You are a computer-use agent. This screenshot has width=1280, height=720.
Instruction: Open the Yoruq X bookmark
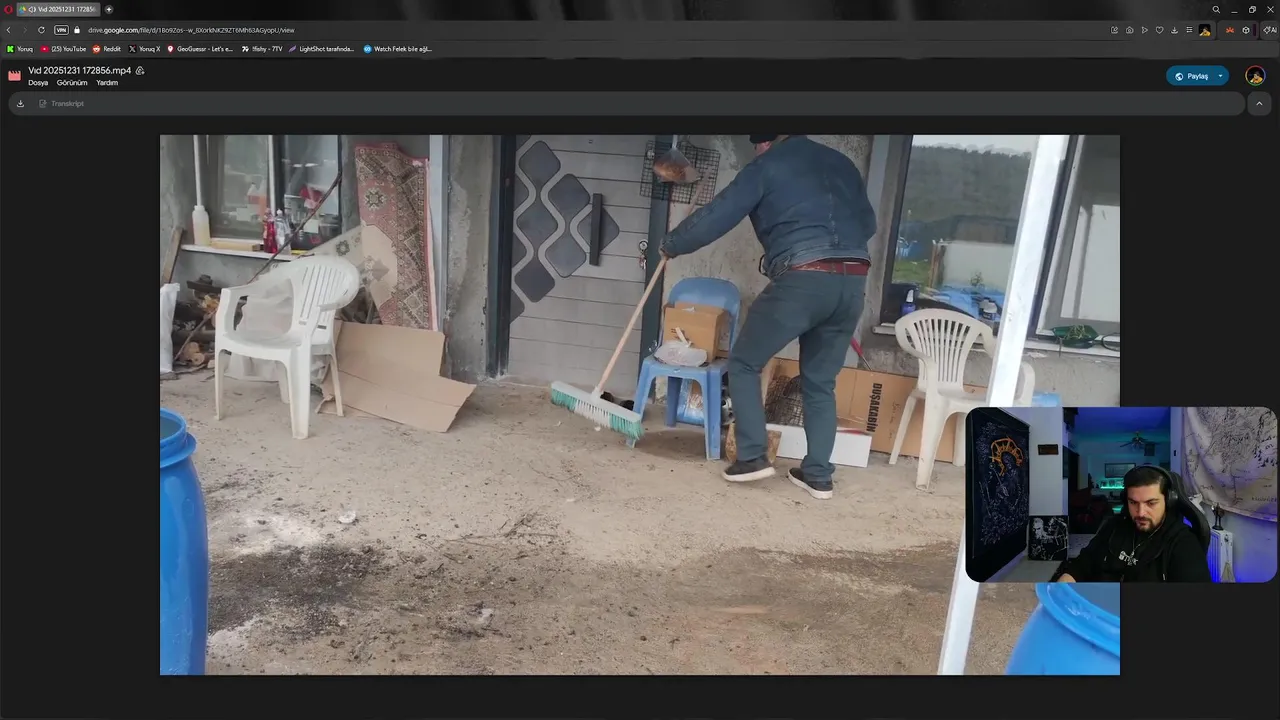click(145, 49)
